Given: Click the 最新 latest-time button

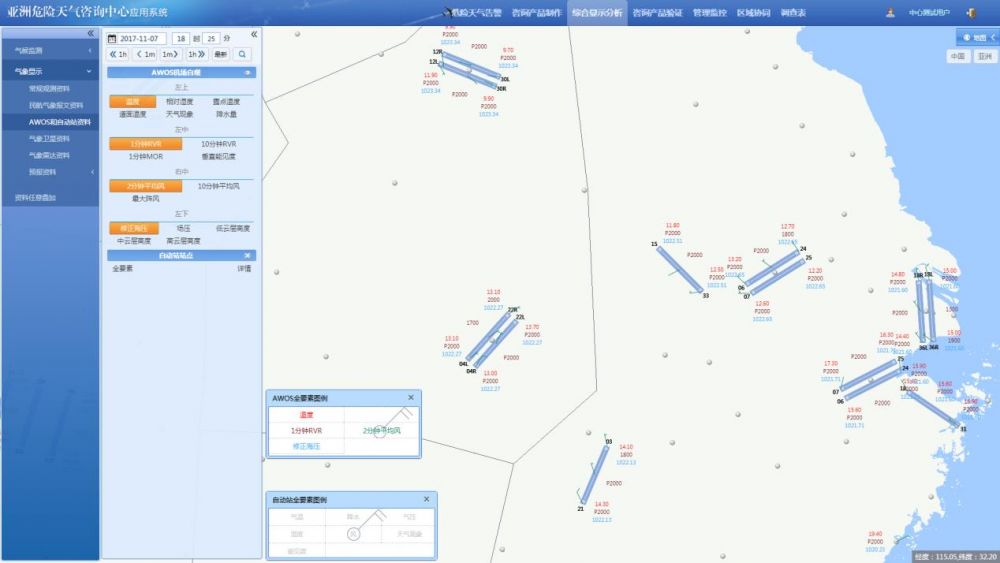Looking at the screenshot, I should 220,54.
